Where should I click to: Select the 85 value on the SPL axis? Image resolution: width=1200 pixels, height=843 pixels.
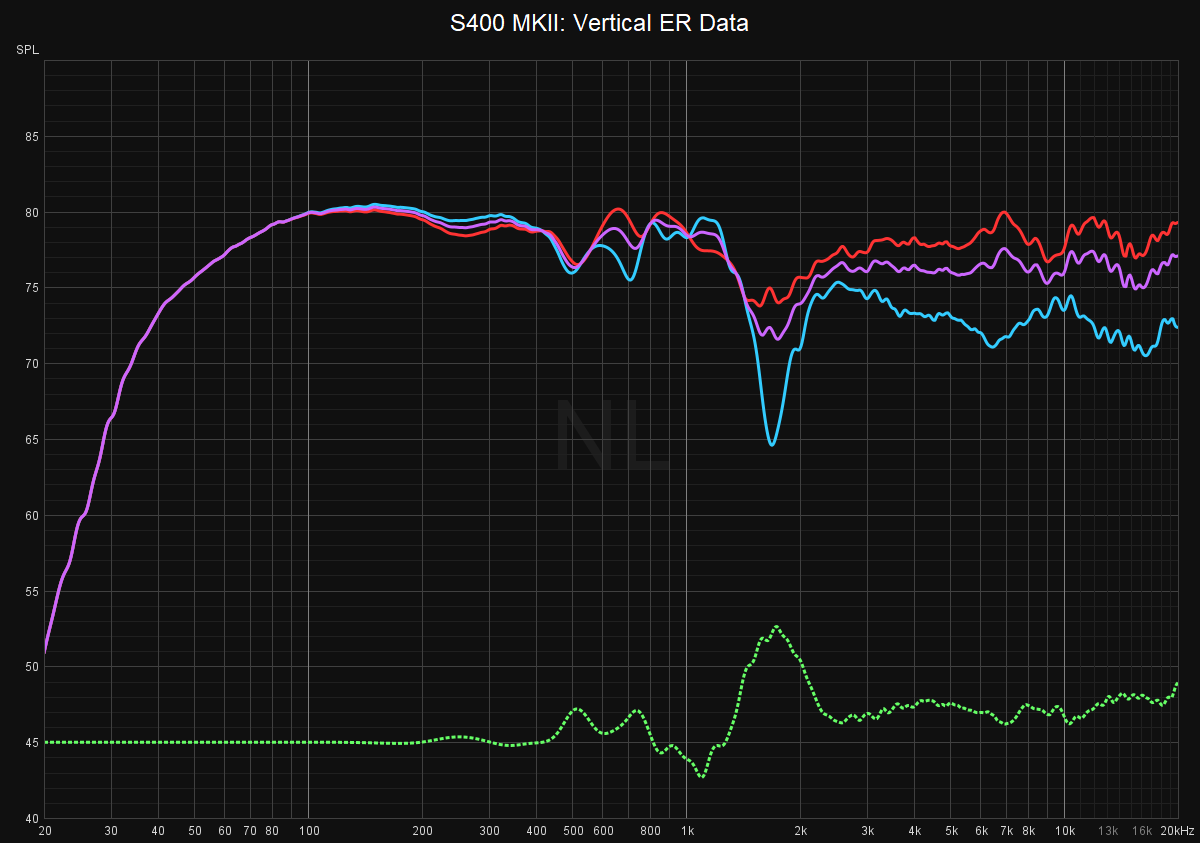[31, 136]
